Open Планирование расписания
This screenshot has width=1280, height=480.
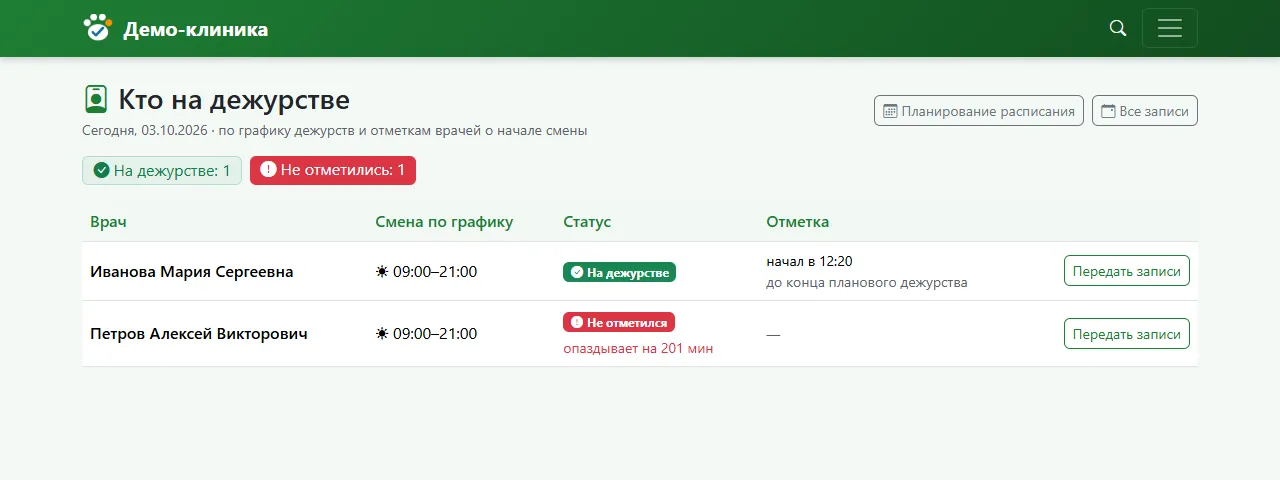point(978,111)
